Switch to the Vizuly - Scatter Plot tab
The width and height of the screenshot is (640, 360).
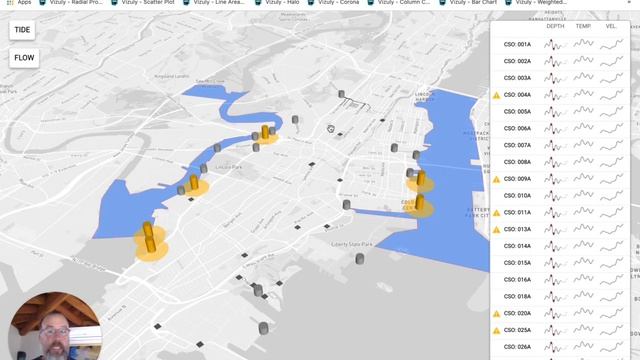[143, 2]
